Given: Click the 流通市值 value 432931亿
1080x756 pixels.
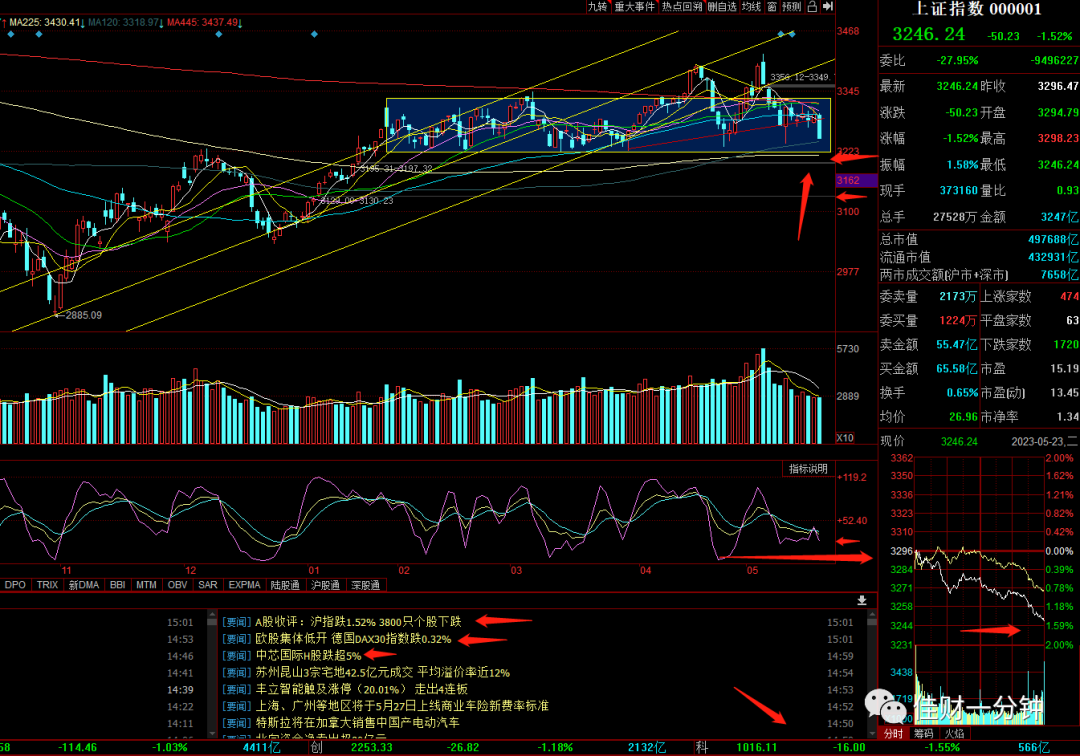Looking at the screenshot, I should tap(1053, 257).
